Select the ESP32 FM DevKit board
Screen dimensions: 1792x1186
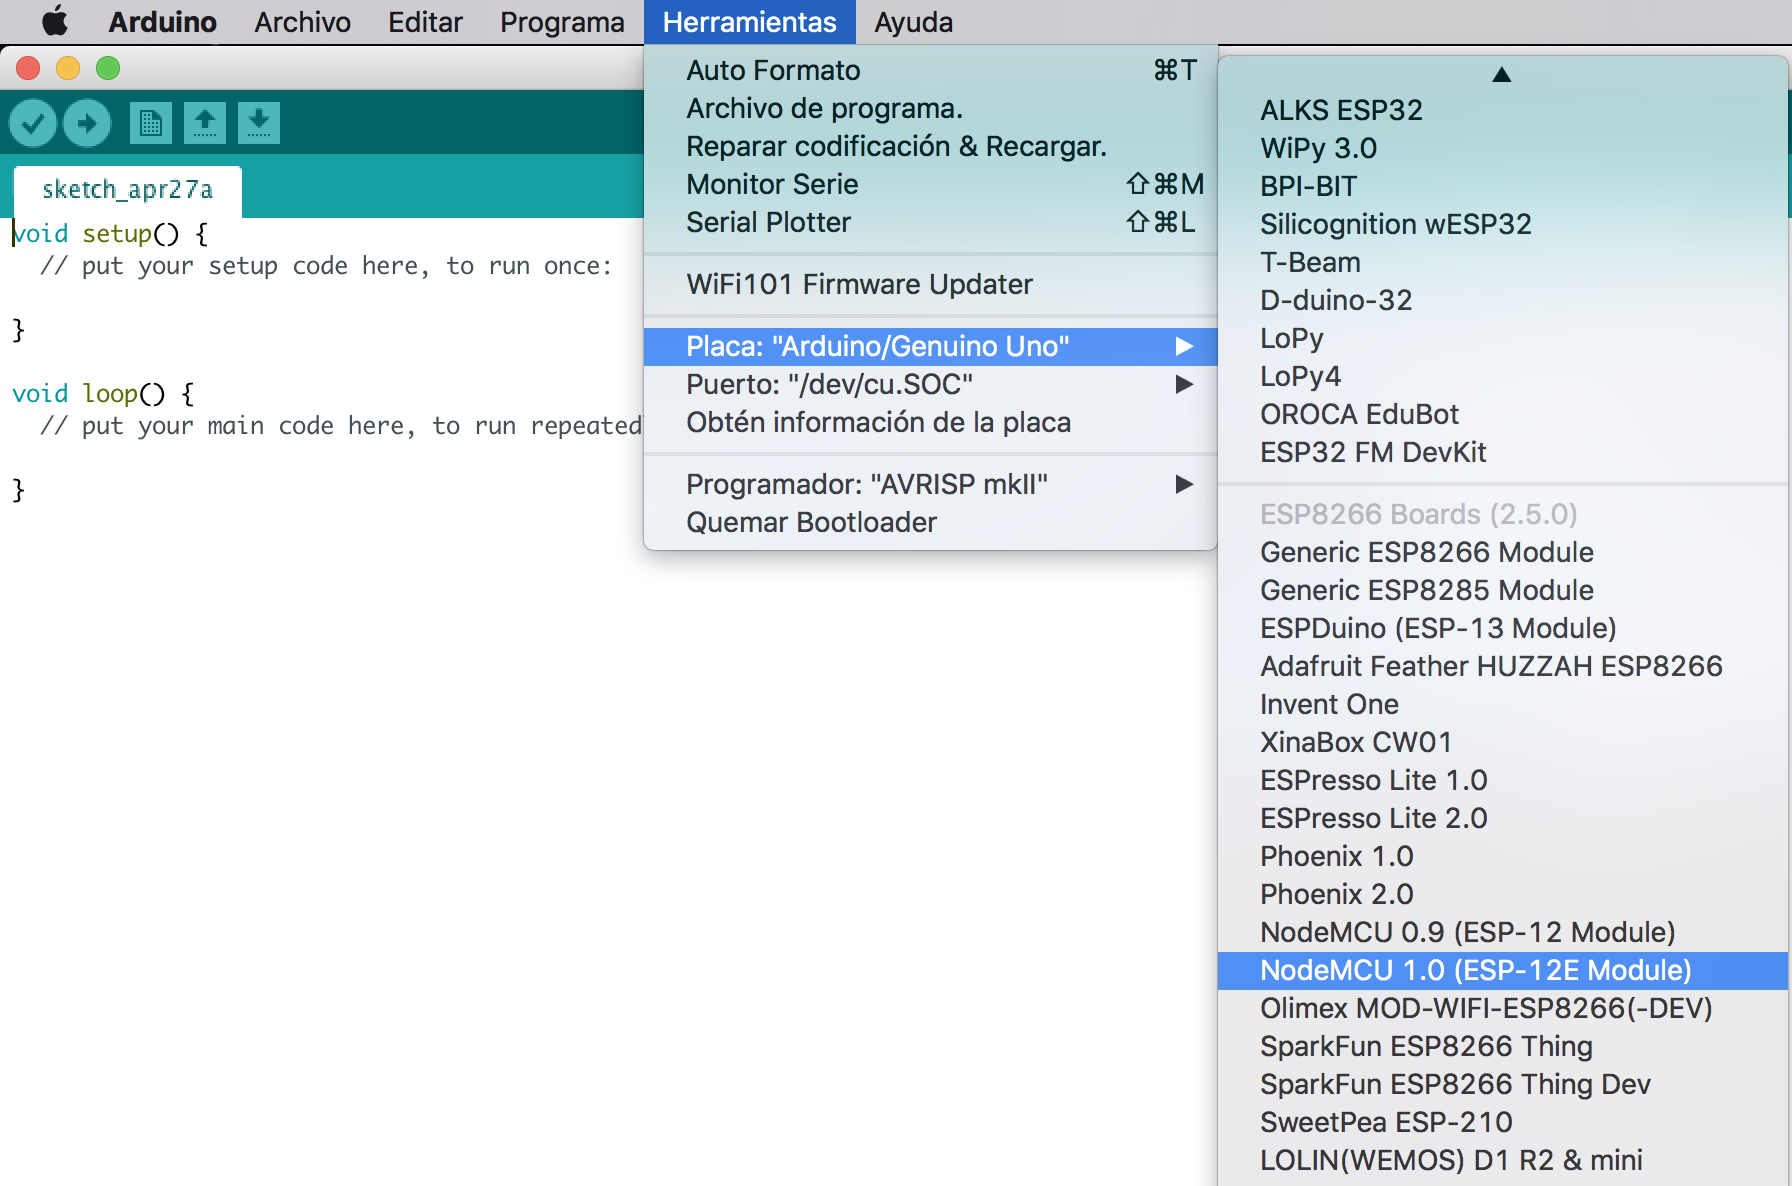point(1503,452)
